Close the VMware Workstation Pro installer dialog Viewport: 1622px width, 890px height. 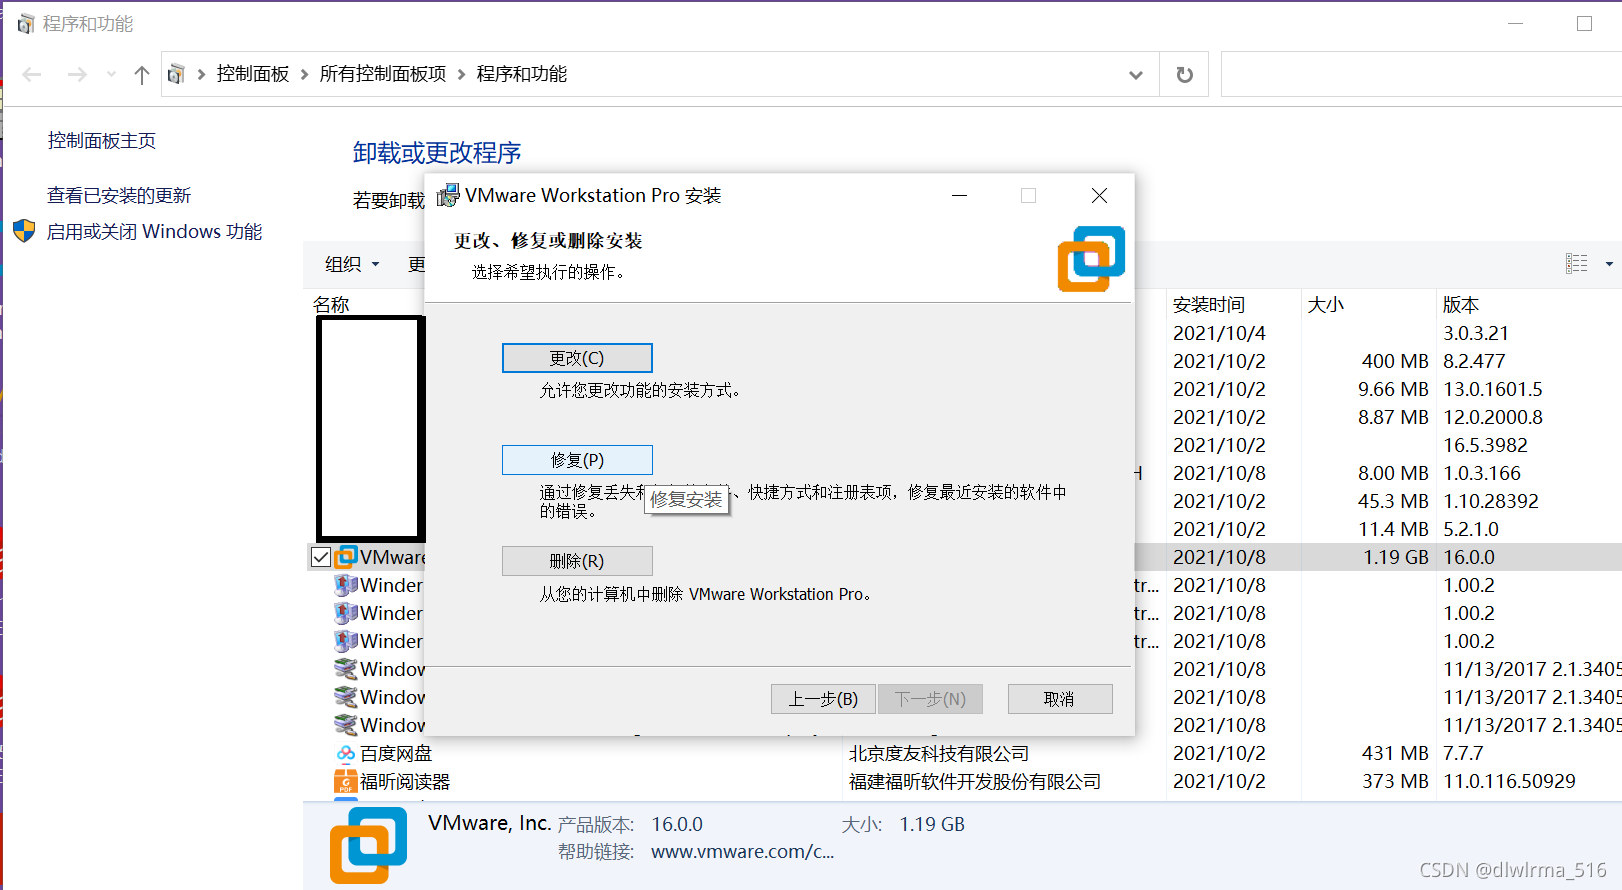pyautogui.click(x=1099, y=195)
